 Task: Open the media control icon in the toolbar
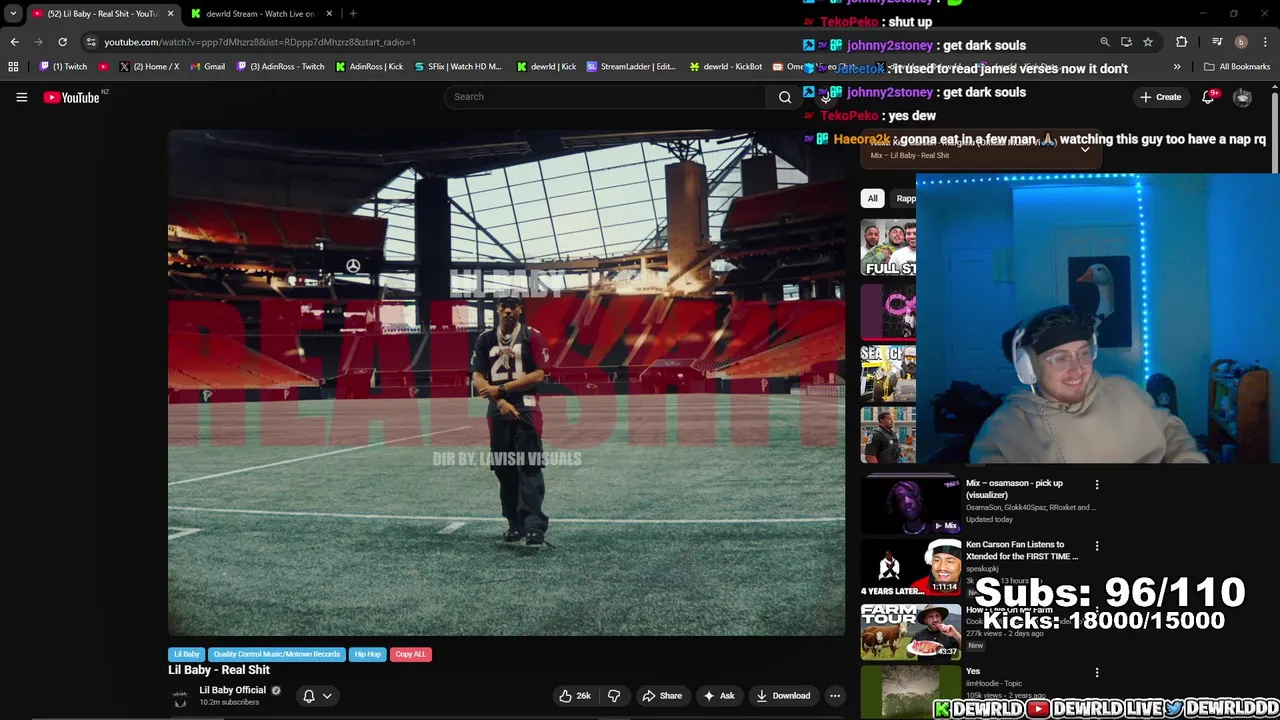[x=1217, y=42]
